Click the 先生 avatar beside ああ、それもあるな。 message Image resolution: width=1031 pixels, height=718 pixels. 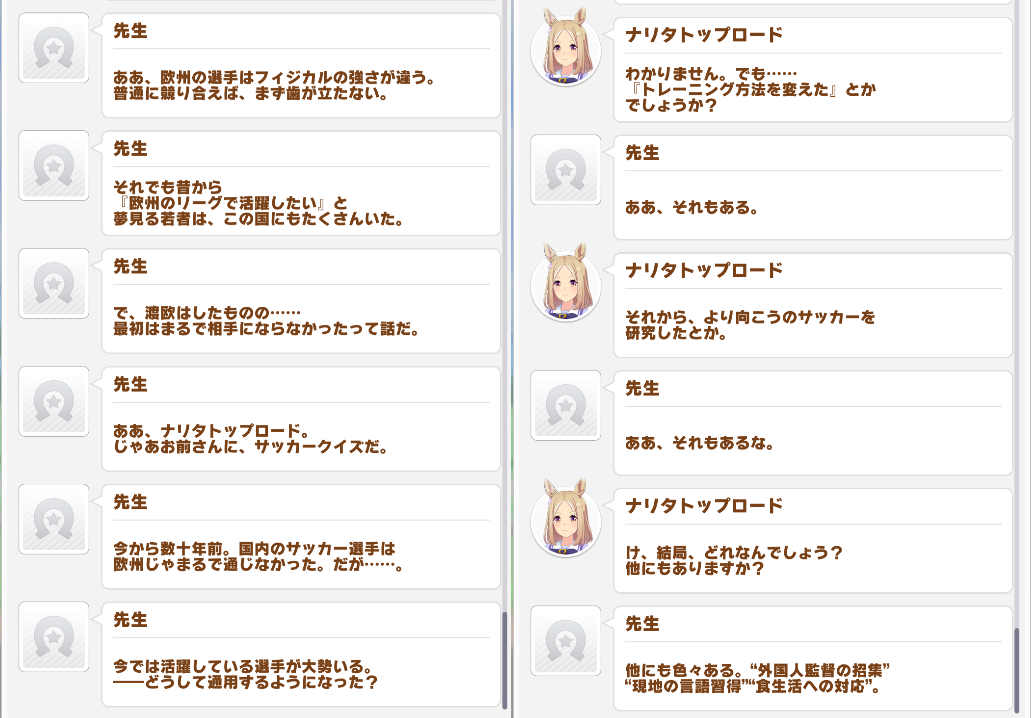click(565, 405)
